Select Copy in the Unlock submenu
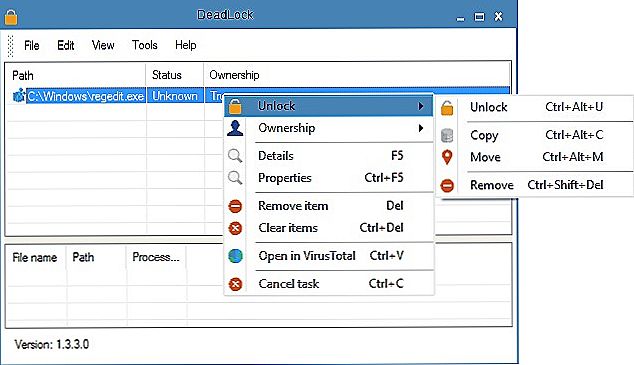Screen dimensions: 634x365 click(x=535, y=135)
